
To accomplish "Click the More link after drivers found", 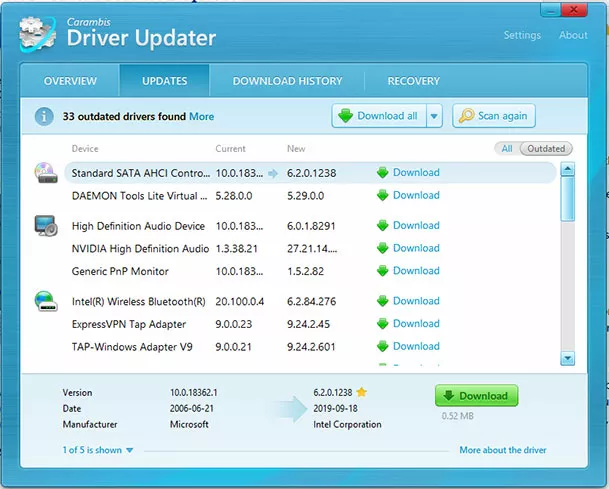I will 202,117.
